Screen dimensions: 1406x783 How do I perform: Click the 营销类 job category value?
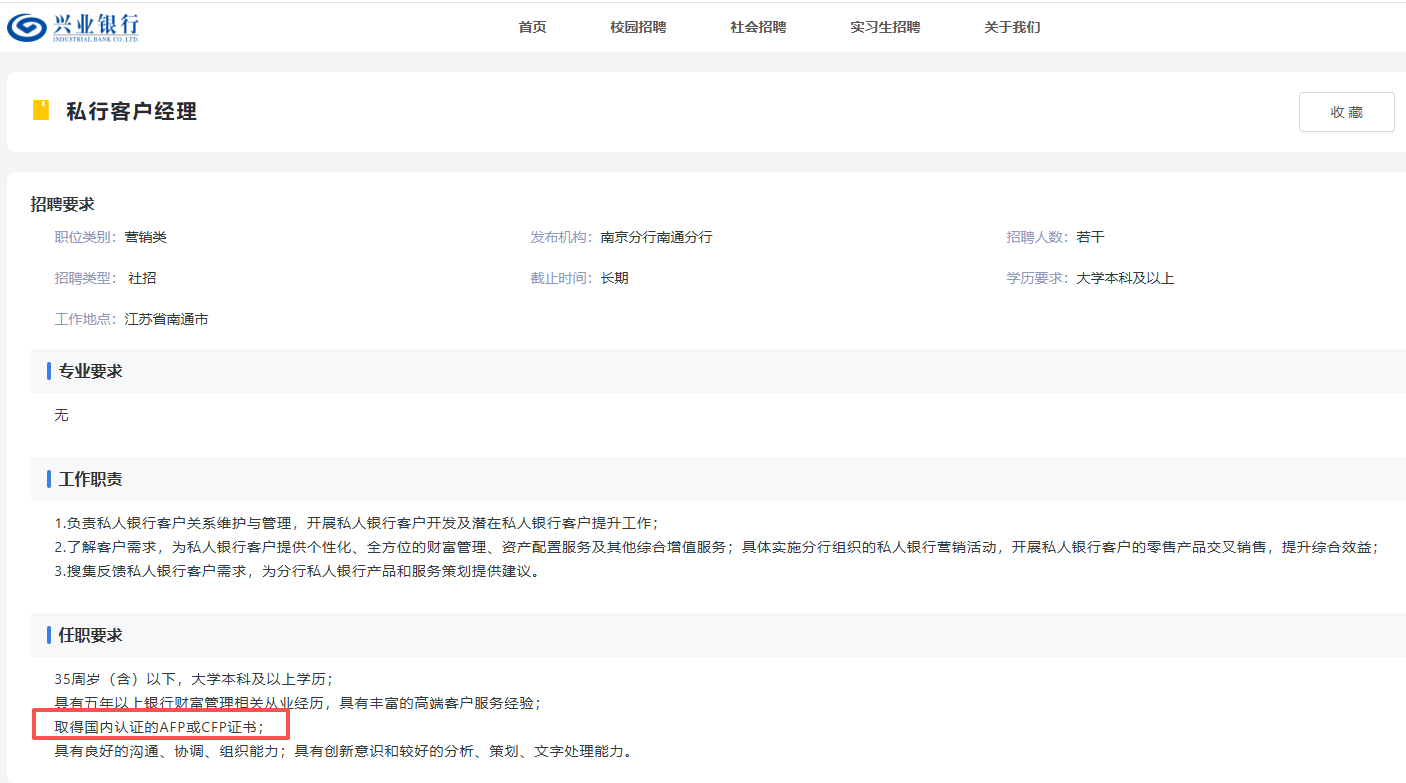(145, 237)
